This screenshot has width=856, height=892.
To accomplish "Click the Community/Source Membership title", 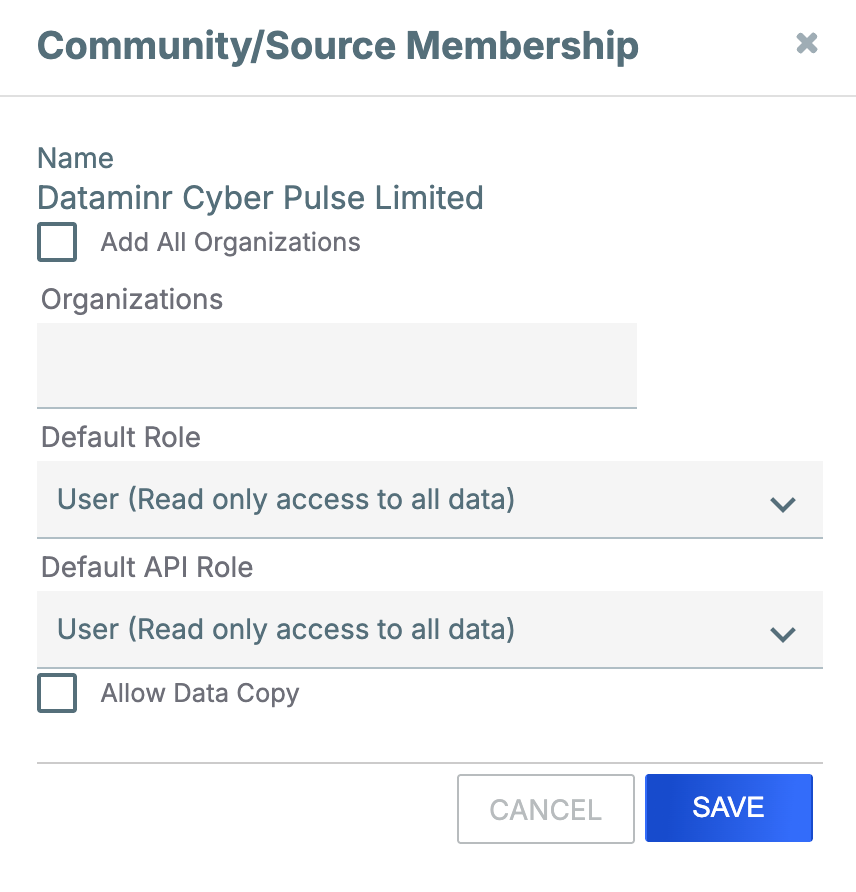I will click(337, 45).
